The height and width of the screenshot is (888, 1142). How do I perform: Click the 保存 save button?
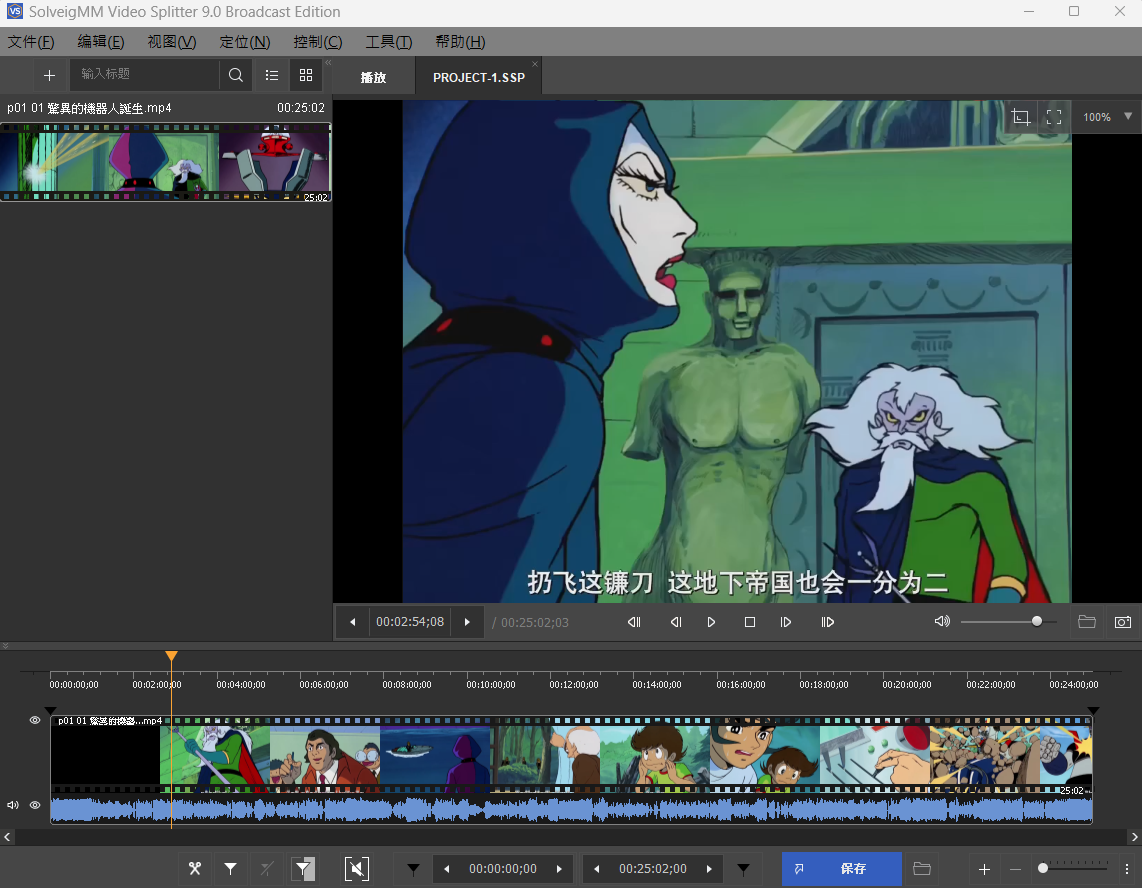[x=841, y=868]
